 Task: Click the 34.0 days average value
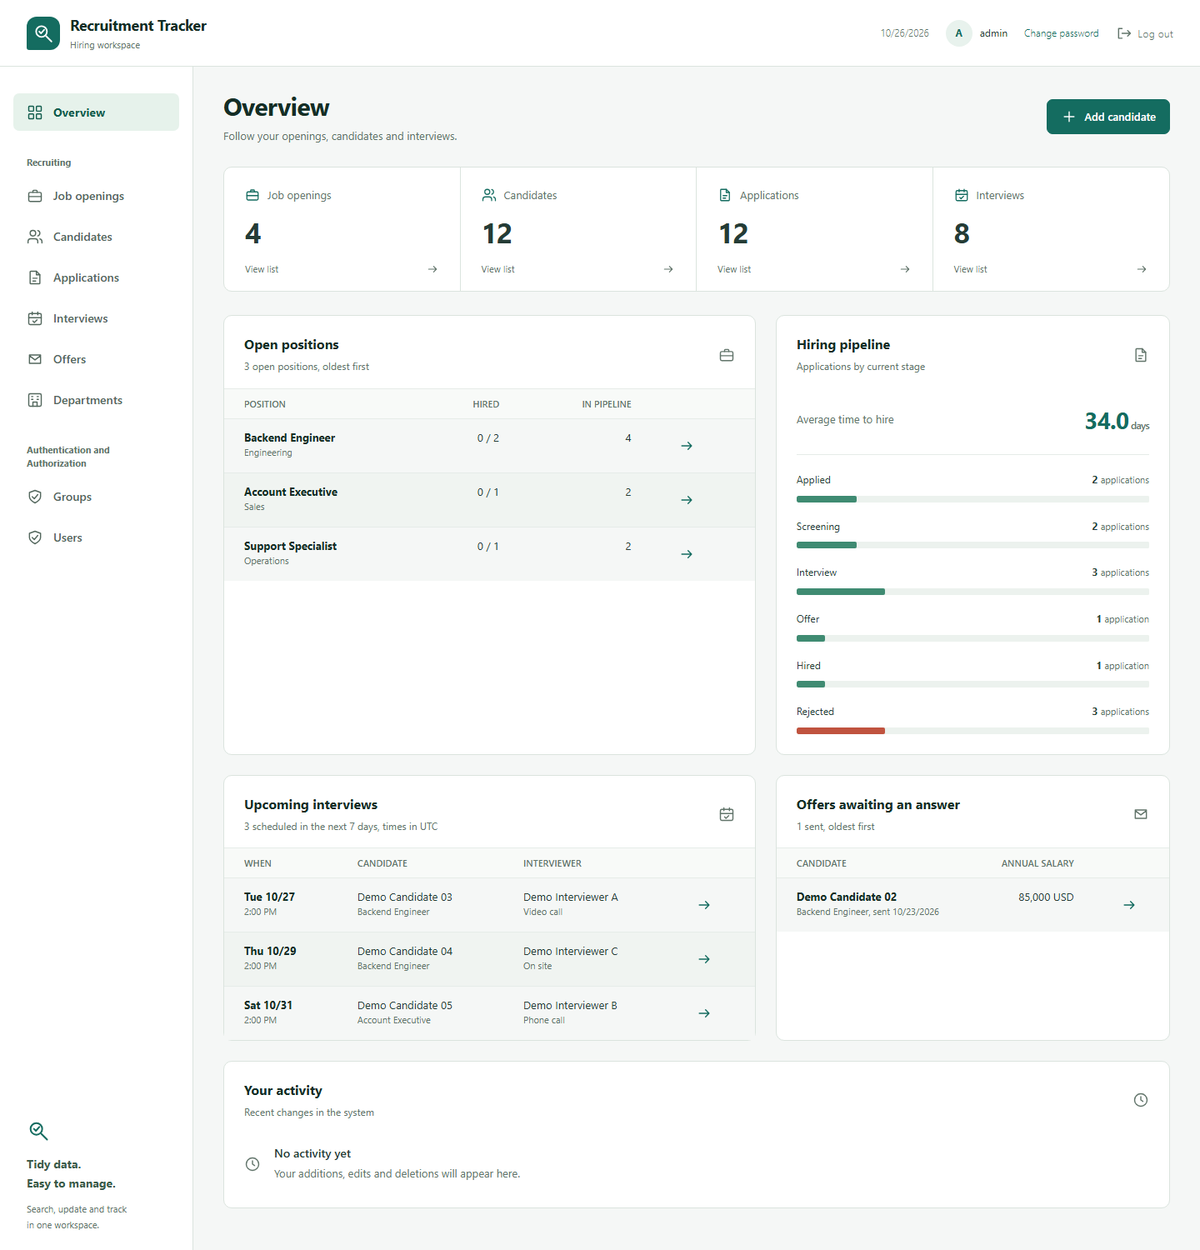coord(1117,421)
